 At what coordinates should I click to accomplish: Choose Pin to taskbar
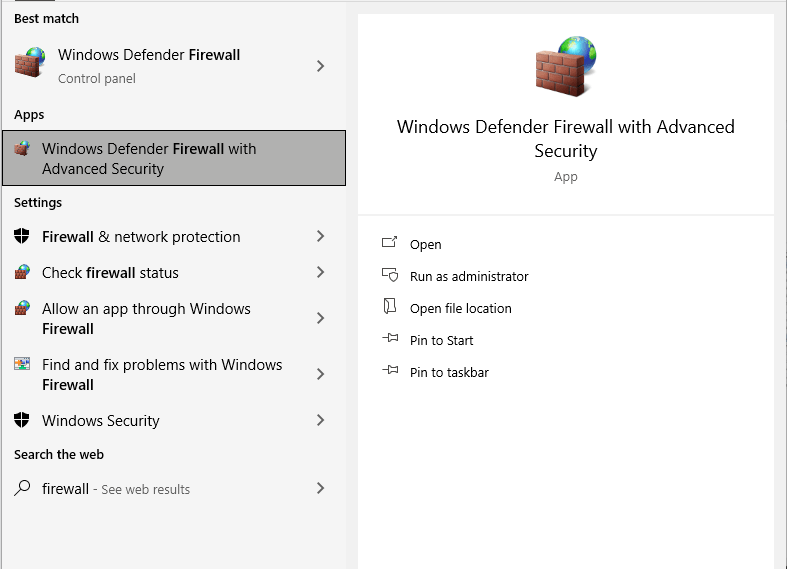click(x=449, y=372)
